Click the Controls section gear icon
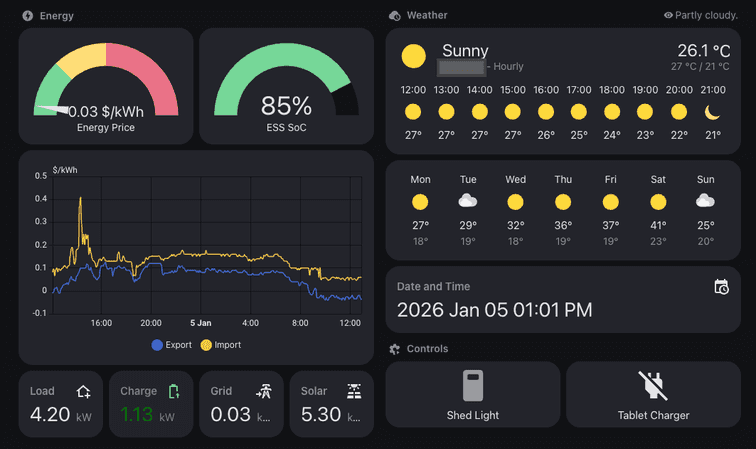The width and height of the screenshot is (756, 449). [x=394, y=349]
